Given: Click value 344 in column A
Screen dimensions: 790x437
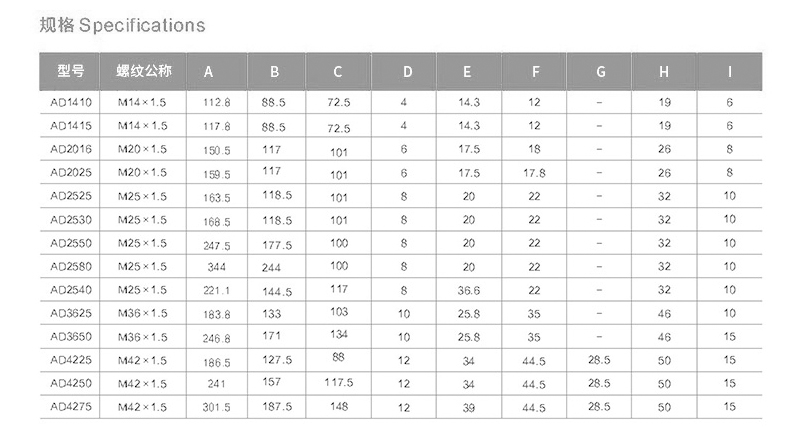Looking at the screenshot, I should (217, 268).
